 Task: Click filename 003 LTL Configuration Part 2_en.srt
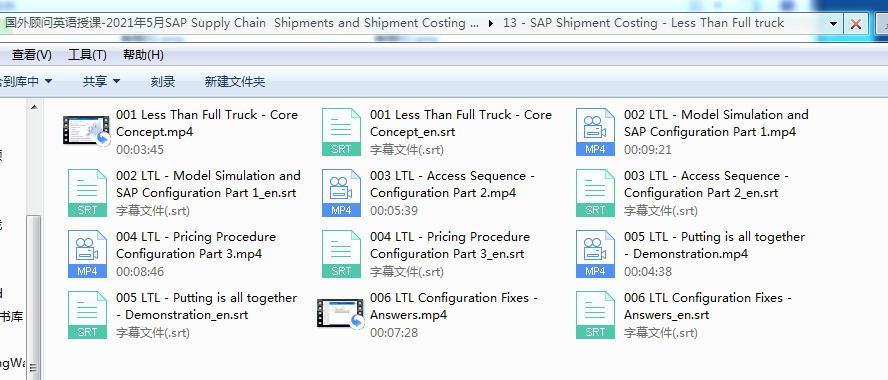pyautogui.click(x=706, y=185)
